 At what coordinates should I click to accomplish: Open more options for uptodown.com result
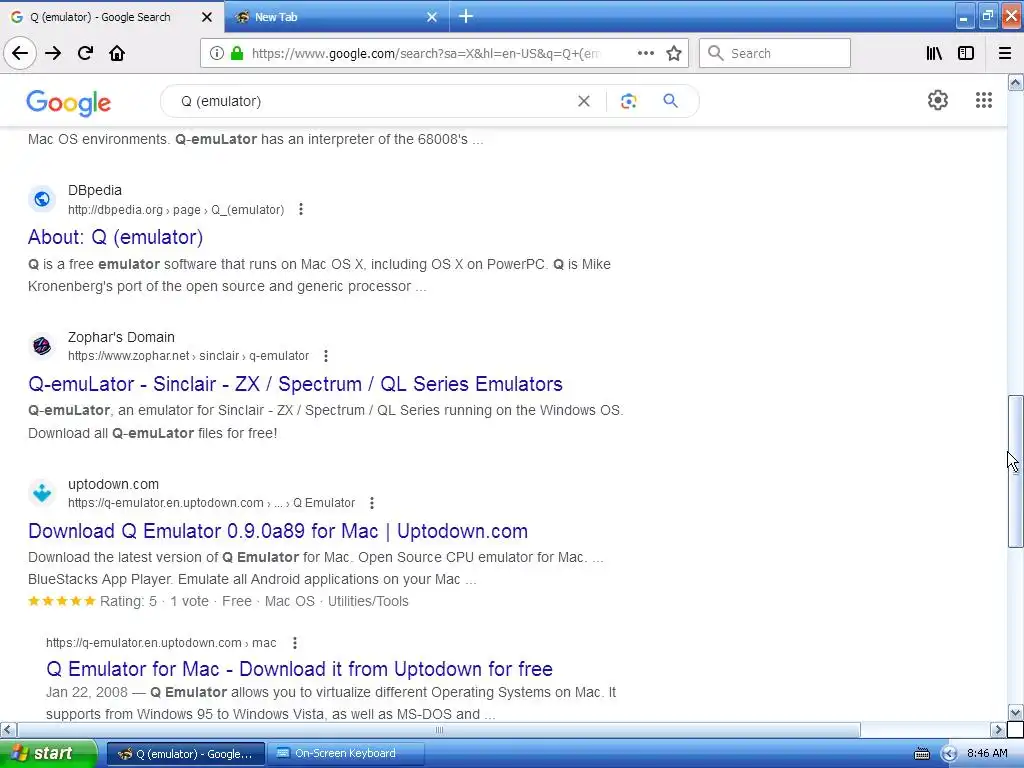click(x=372, y=503)
